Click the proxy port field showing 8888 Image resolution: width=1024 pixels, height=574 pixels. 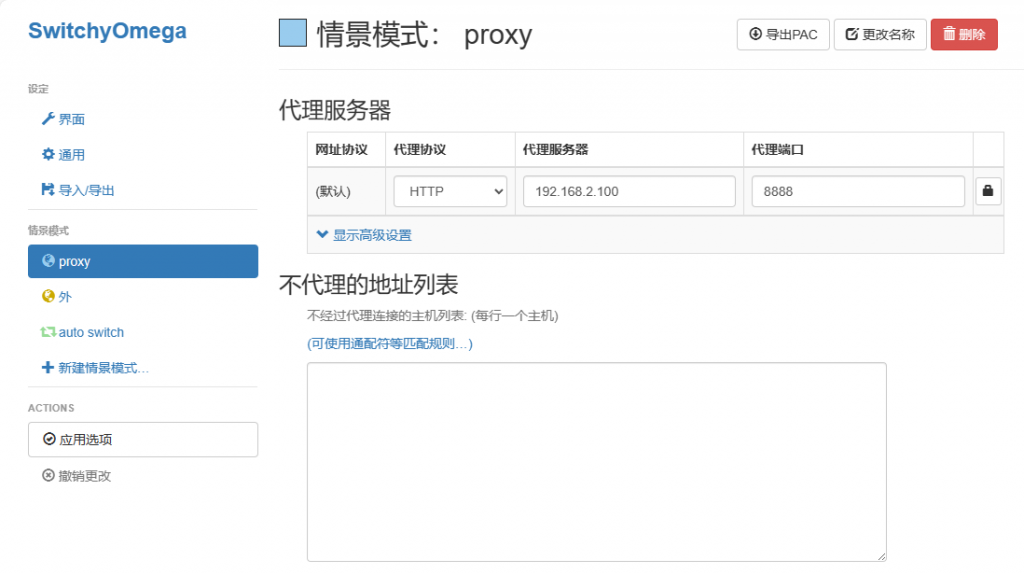point(857,192)
